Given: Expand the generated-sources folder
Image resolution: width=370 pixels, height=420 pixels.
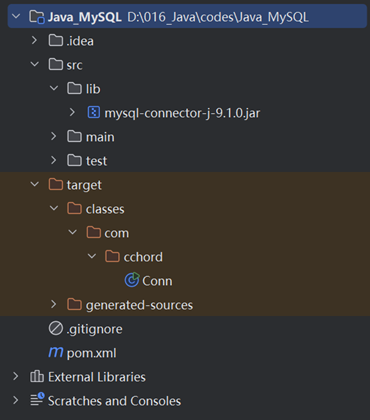Looking at the screenshot, I should [x=53, y=304].
